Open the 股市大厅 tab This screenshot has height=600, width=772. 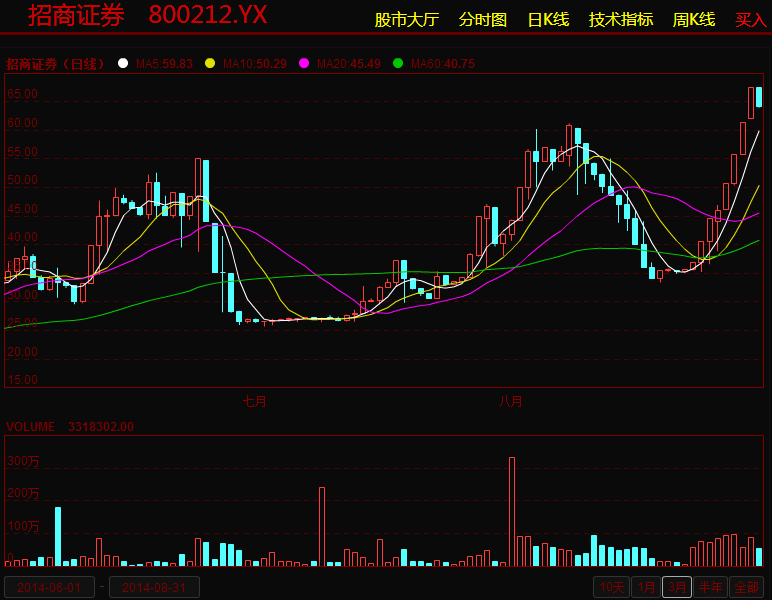(406, 19)
